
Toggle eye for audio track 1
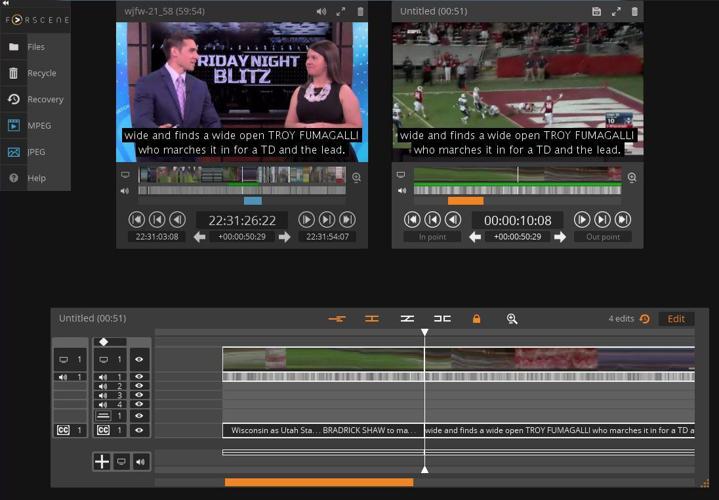139,377
